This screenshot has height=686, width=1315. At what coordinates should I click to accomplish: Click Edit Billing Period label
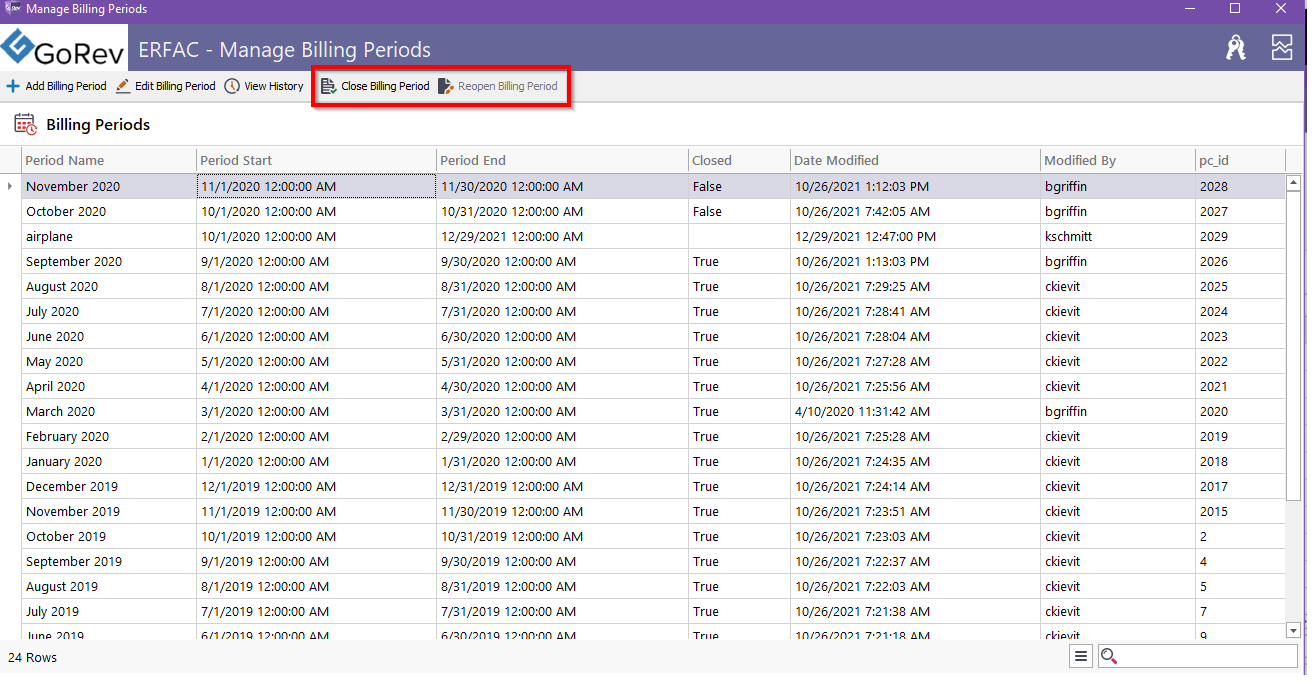pyautogui.click(x=175, y=86)
